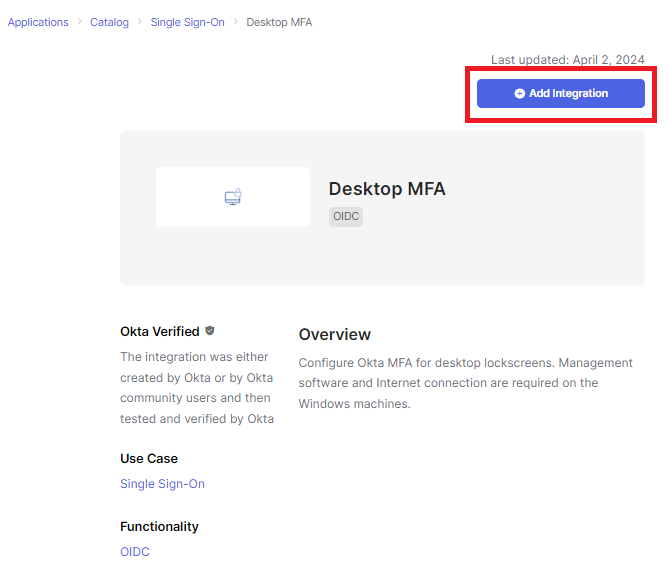Viewport: 668px width, 564px height.
Task: Click the Okta Verified shield badge icon
Action: point(210,331)
